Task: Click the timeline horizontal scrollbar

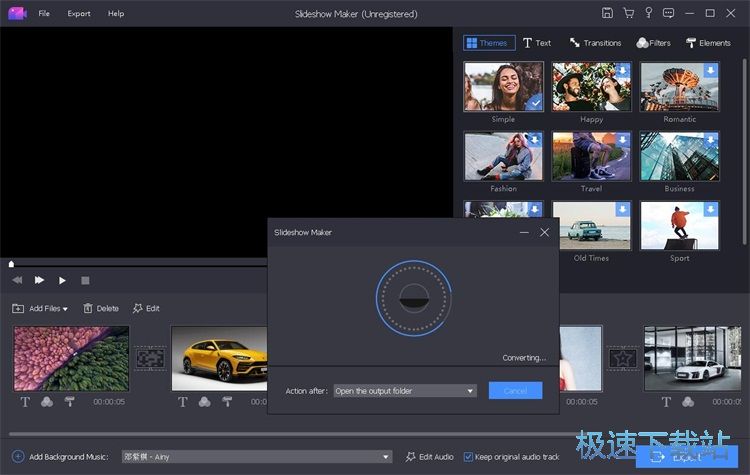Action: 292,434
